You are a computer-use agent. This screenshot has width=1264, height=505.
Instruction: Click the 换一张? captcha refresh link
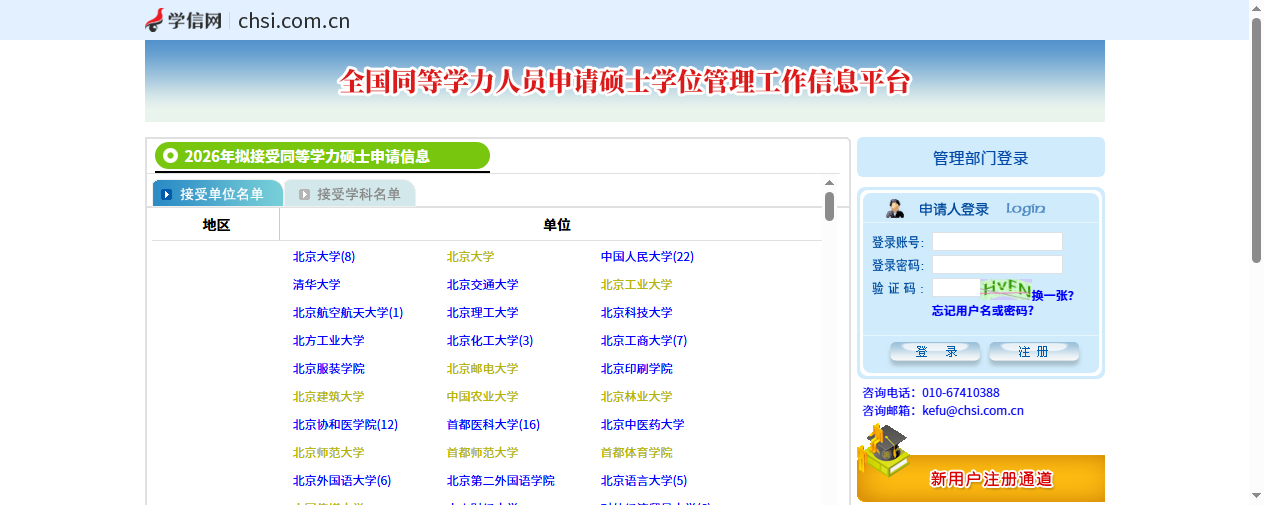pyautogui.click(x=1053, y=295)
